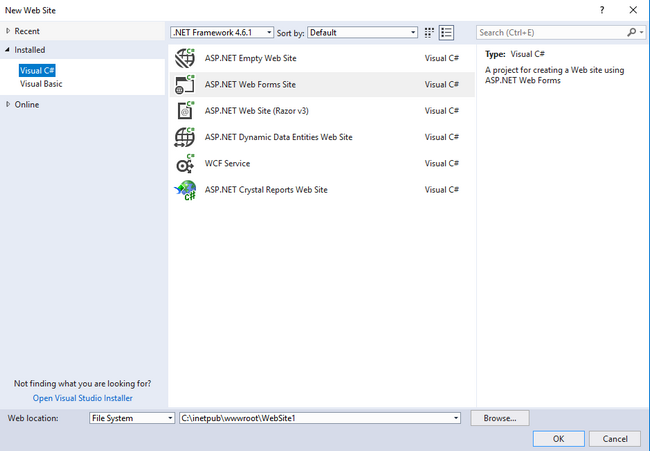
Task: Open the .NET Framework version dropdown
Action: tap(269, 32)
